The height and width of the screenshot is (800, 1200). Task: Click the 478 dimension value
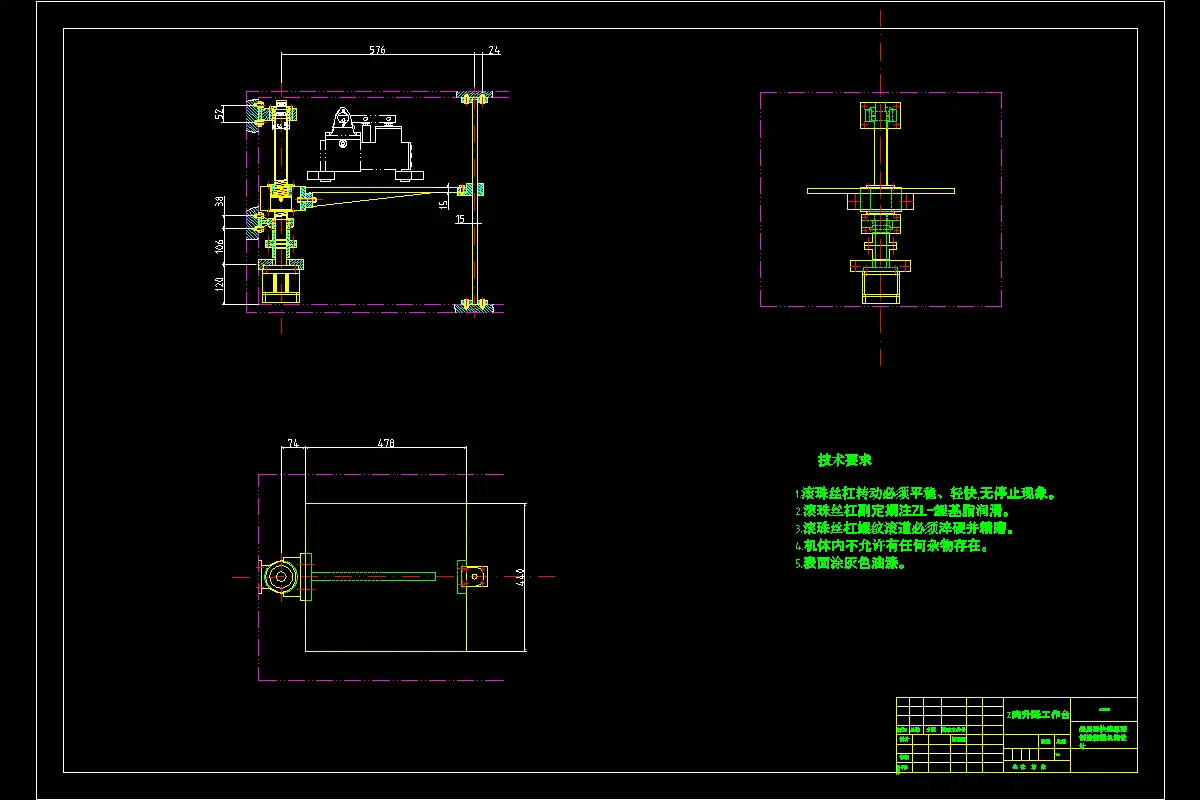click(384, 442)
